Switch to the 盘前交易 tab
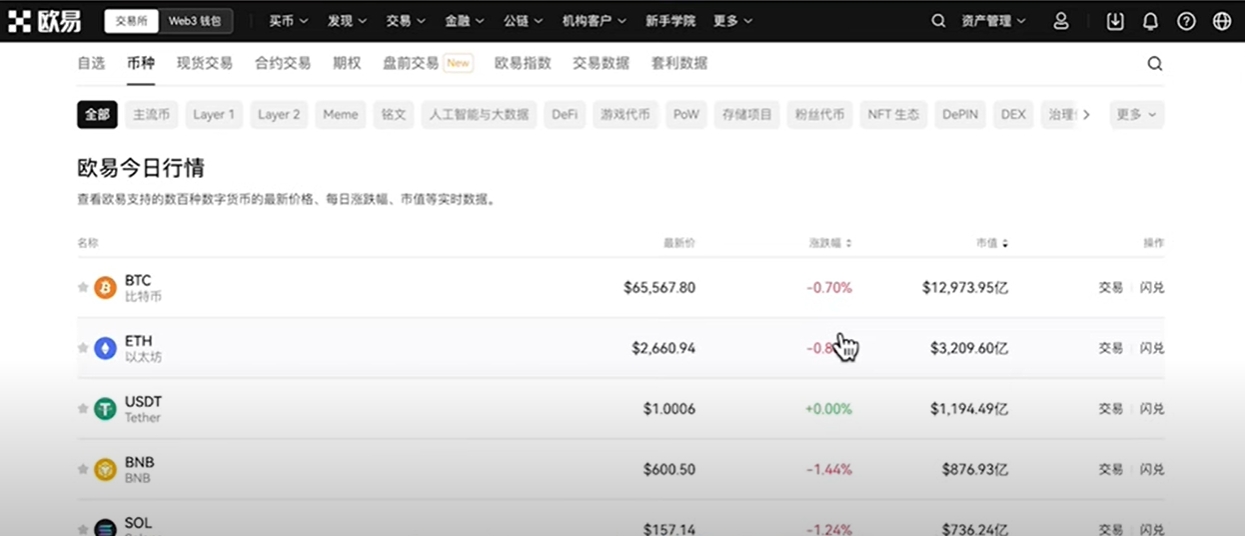 tap(411, 63)
